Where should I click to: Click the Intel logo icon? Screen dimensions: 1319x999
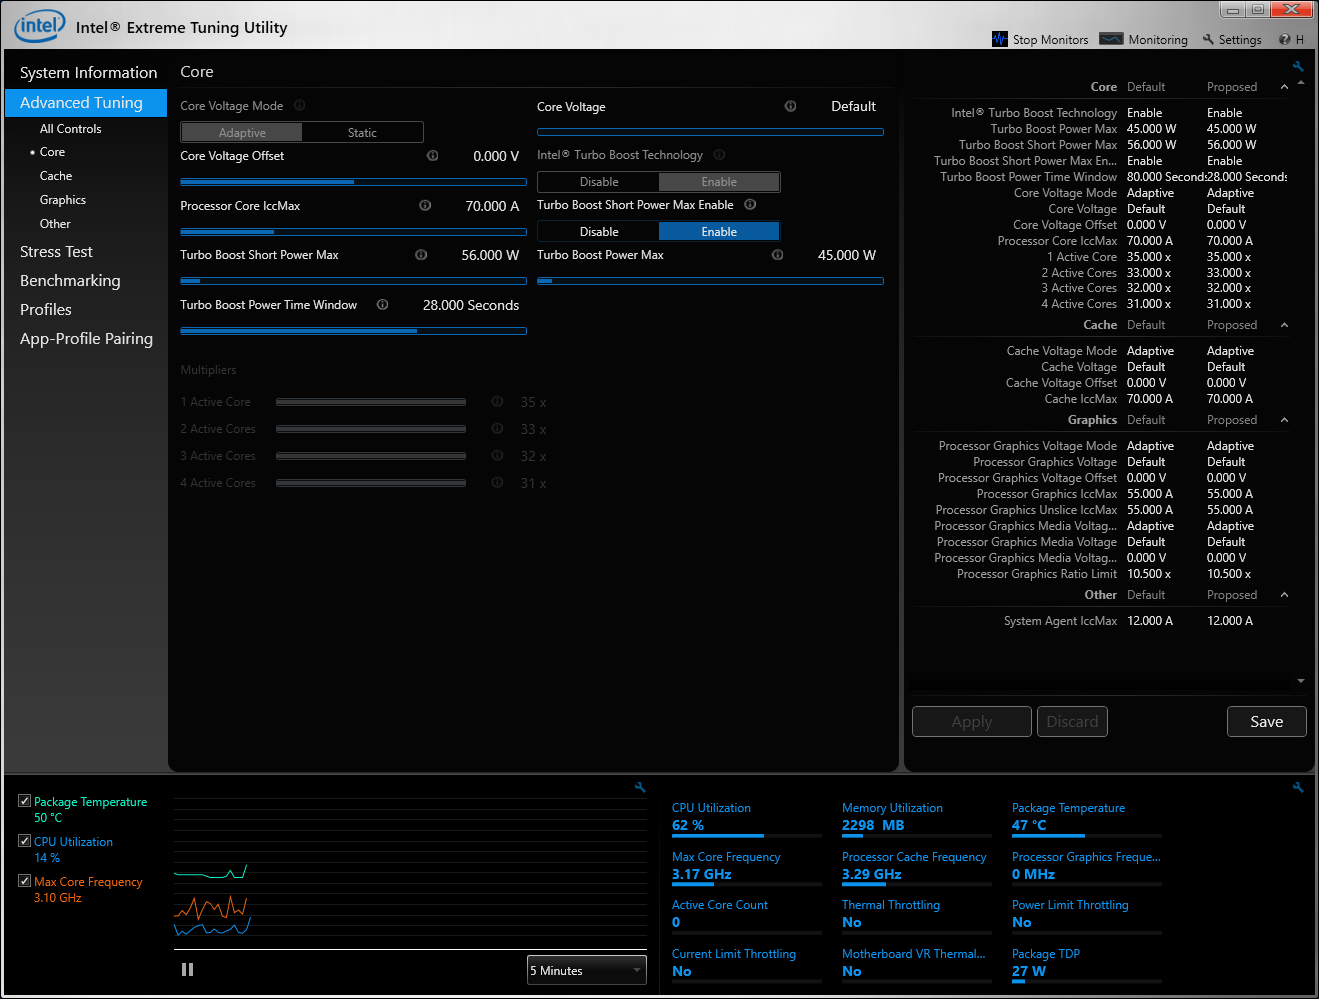click(40, 26)
